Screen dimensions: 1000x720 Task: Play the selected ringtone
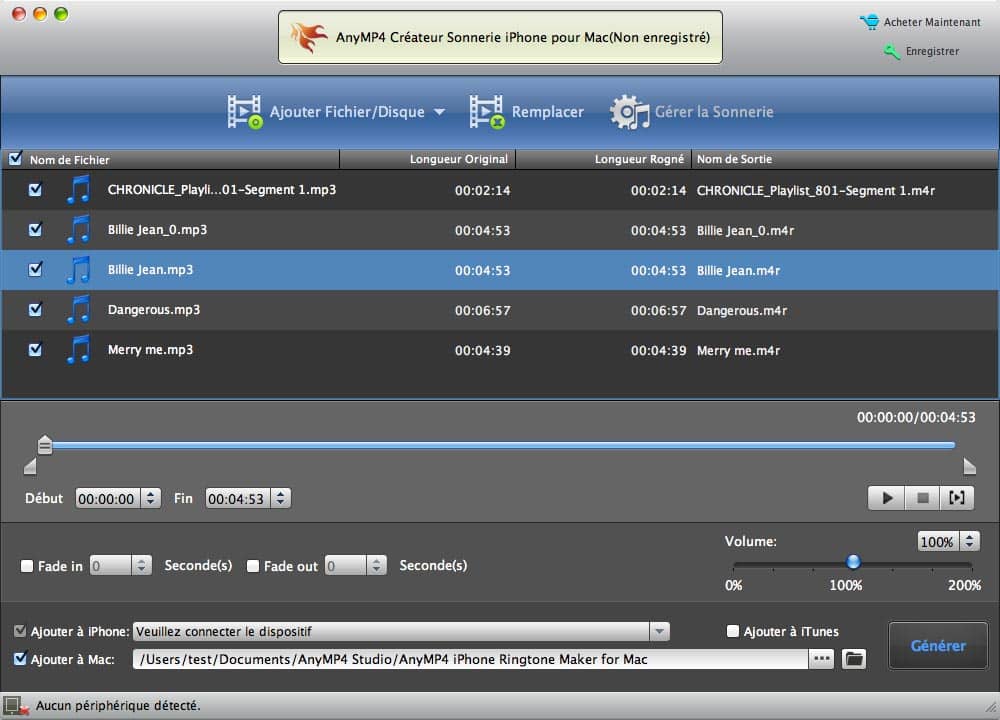886,498
